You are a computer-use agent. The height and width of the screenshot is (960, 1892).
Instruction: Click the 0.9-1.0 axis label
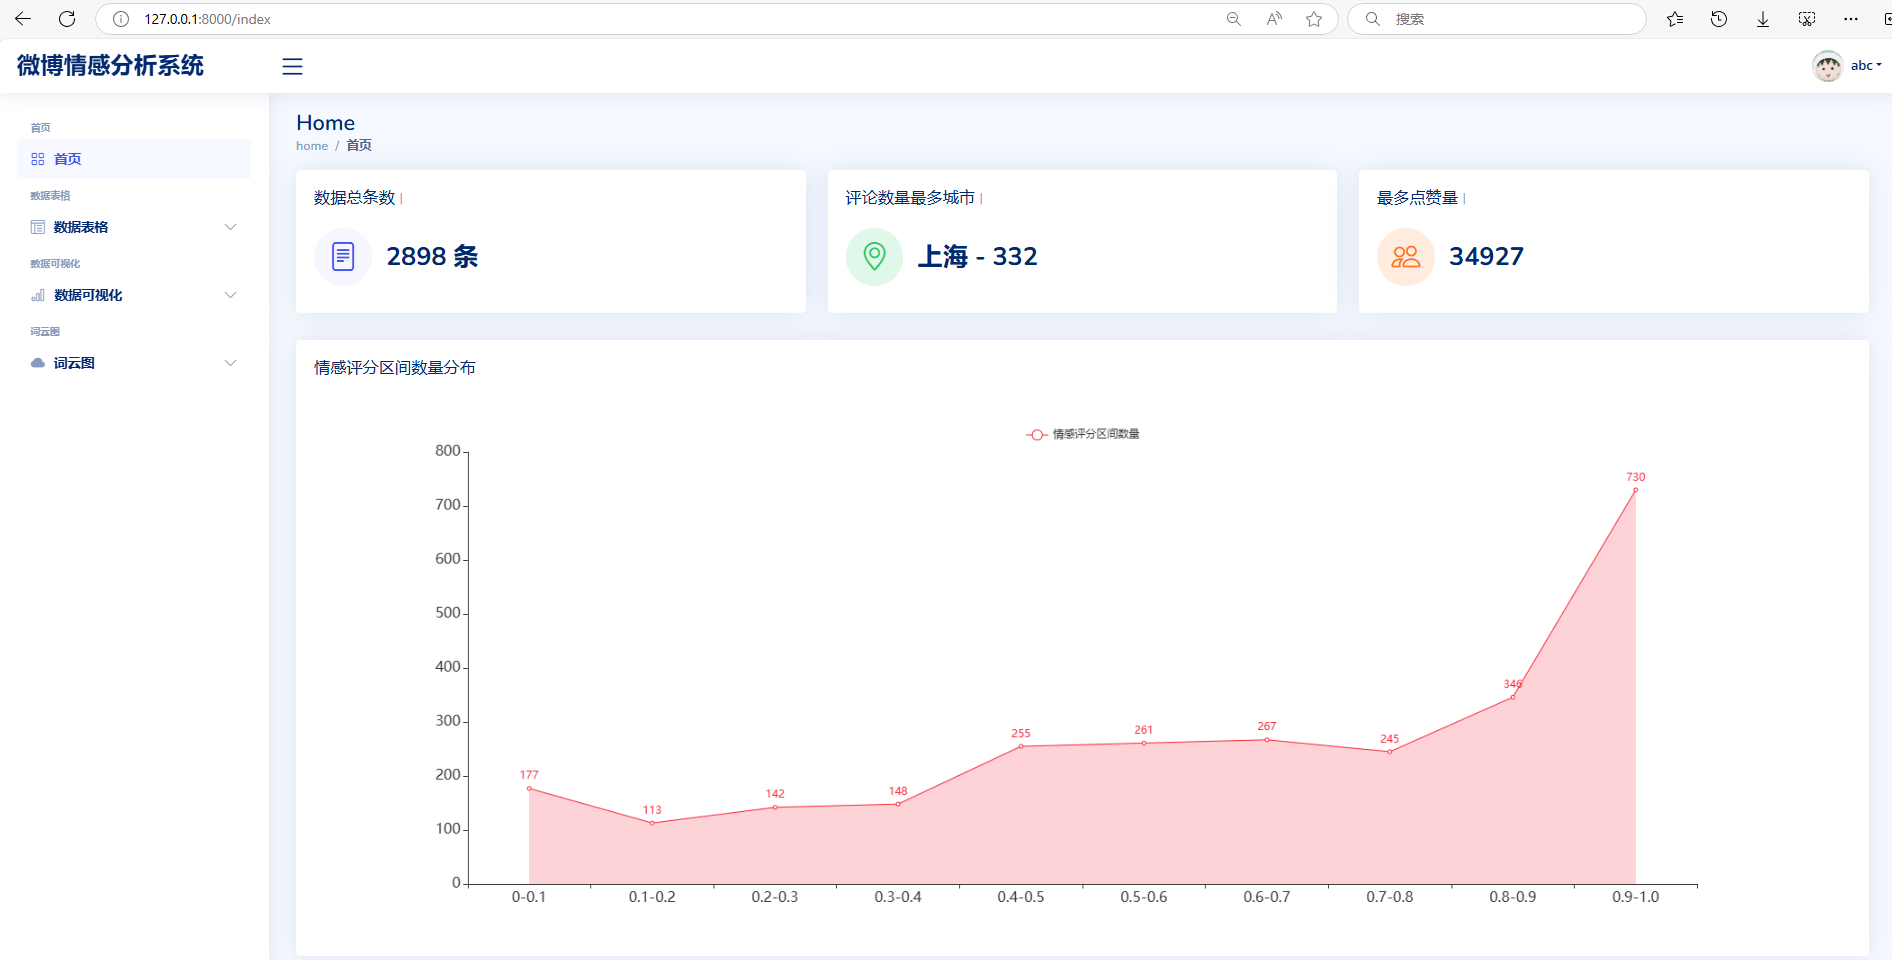[x=1636, y=897]
